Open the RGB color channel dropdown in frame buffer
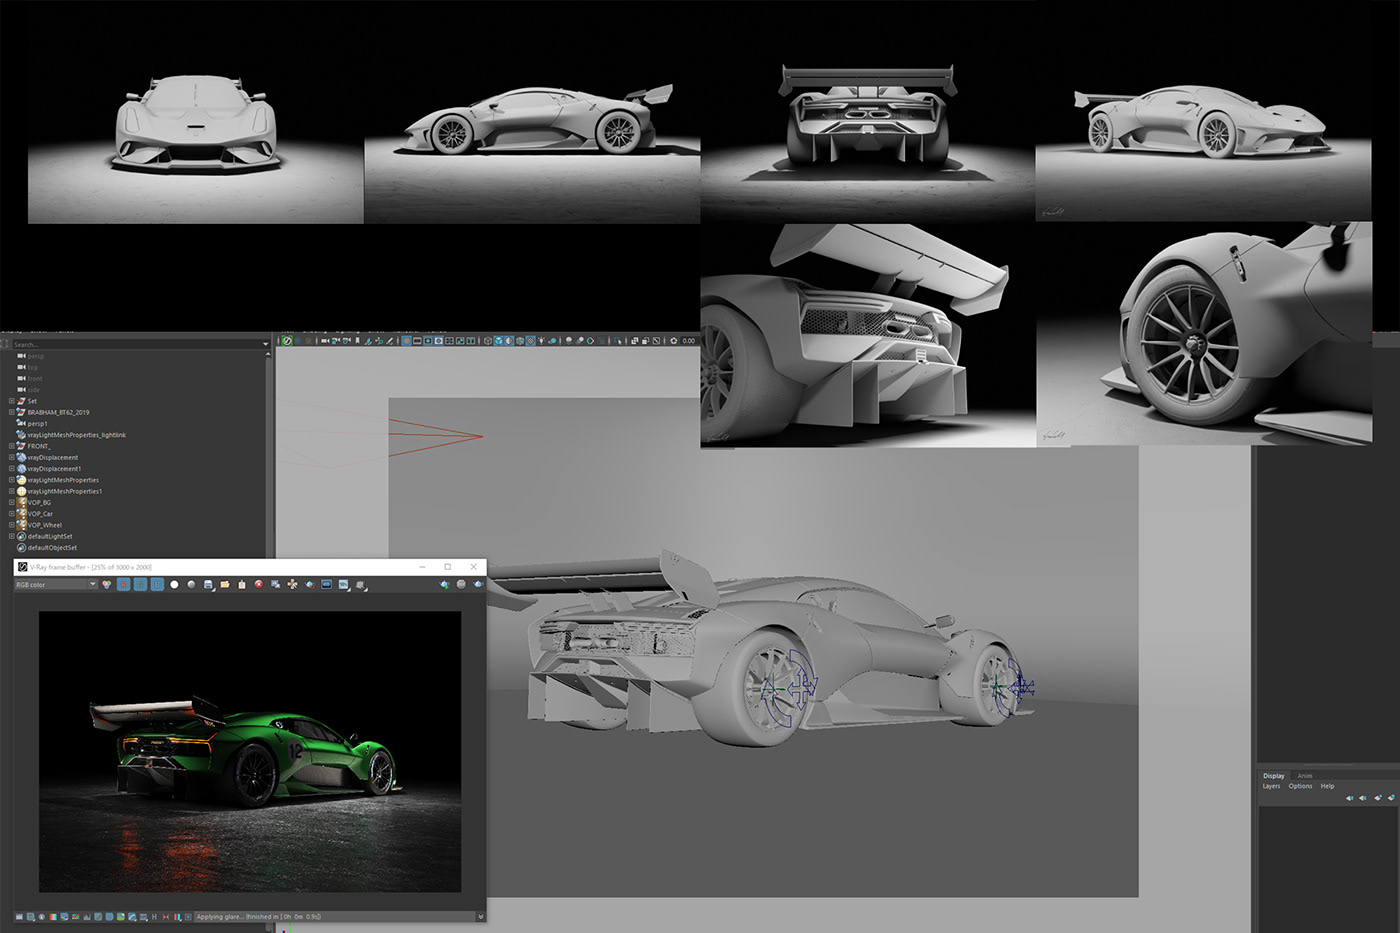This screenshot has width=1400, height=933. 92,584
